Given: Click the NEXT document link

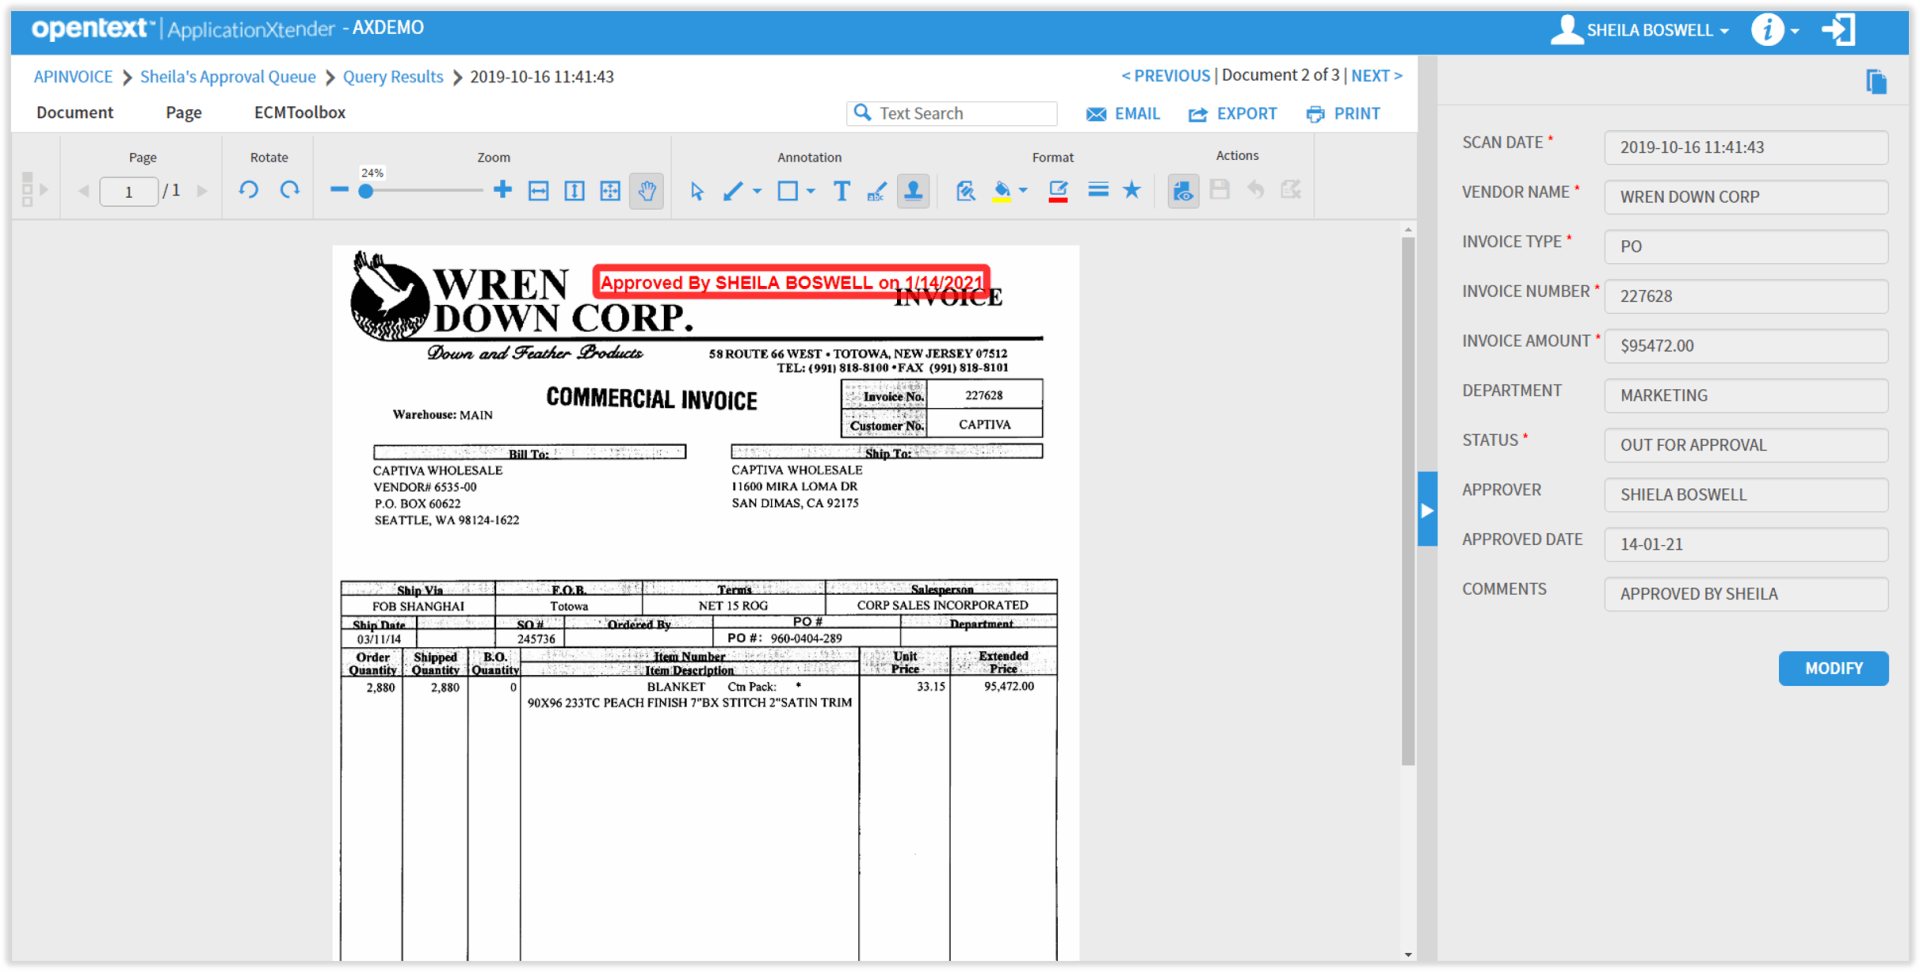Looking at the screenshot, I should pyautogui.click(x=1377, y=76).
